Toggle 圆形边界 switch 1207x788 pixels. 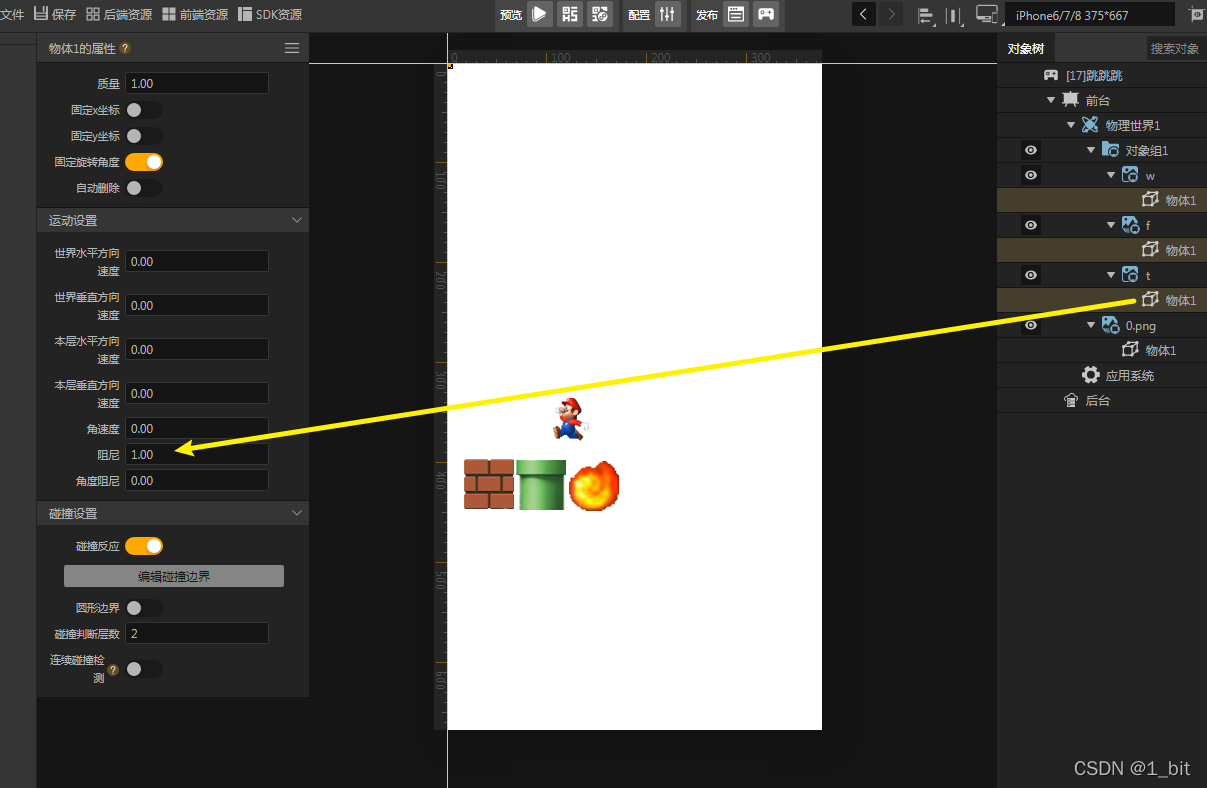[x=144, y=608]
